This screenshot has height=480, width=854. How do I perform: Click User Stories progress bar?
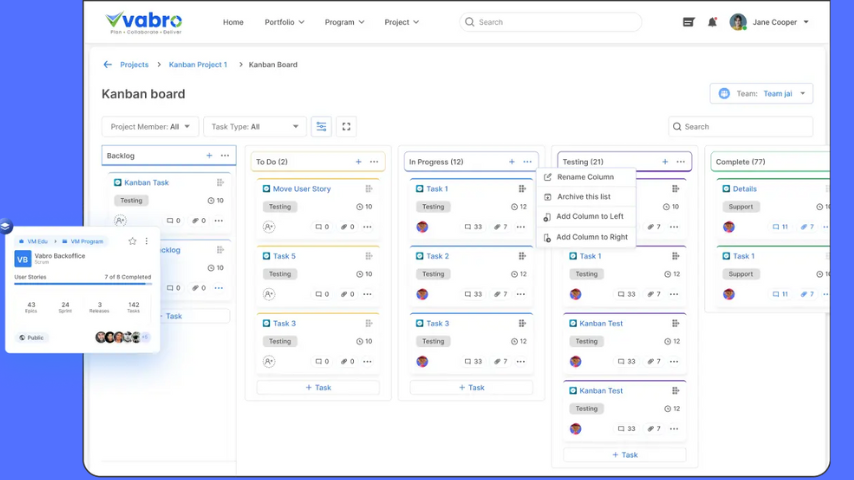83,283
